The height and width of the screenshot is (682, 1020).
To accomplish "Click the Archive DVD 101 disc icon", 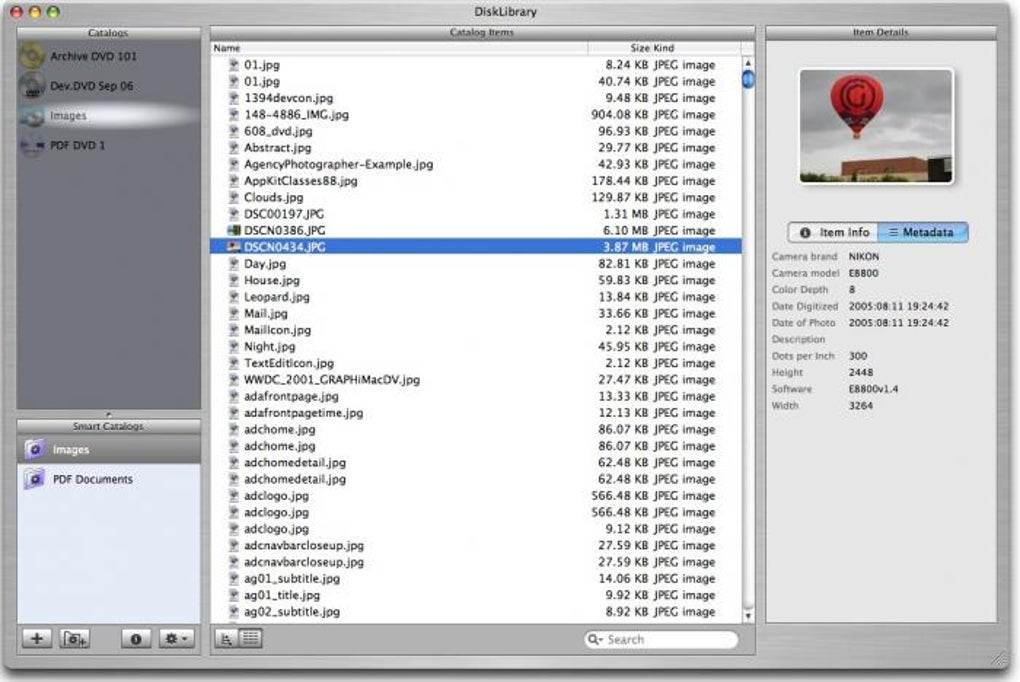I will [x=32, y=57].
